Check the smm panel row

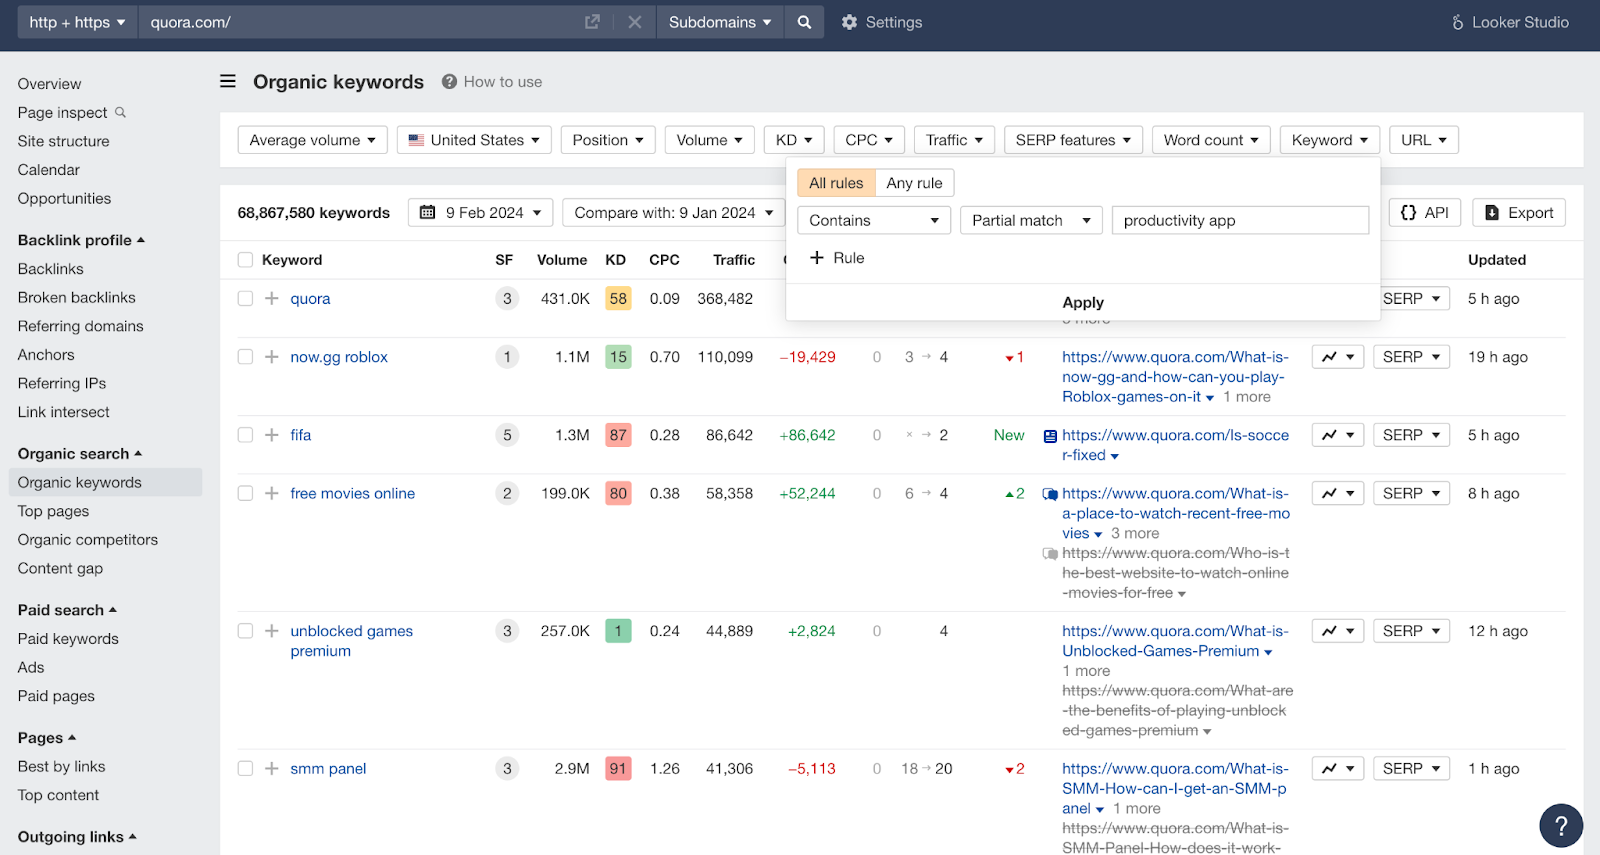pos(245,769)
